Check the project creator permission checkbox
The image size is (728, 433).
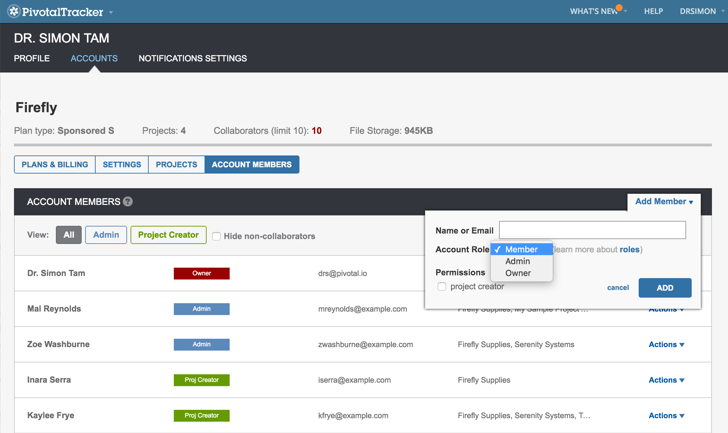pyautogui.click(x=442, y=287)
